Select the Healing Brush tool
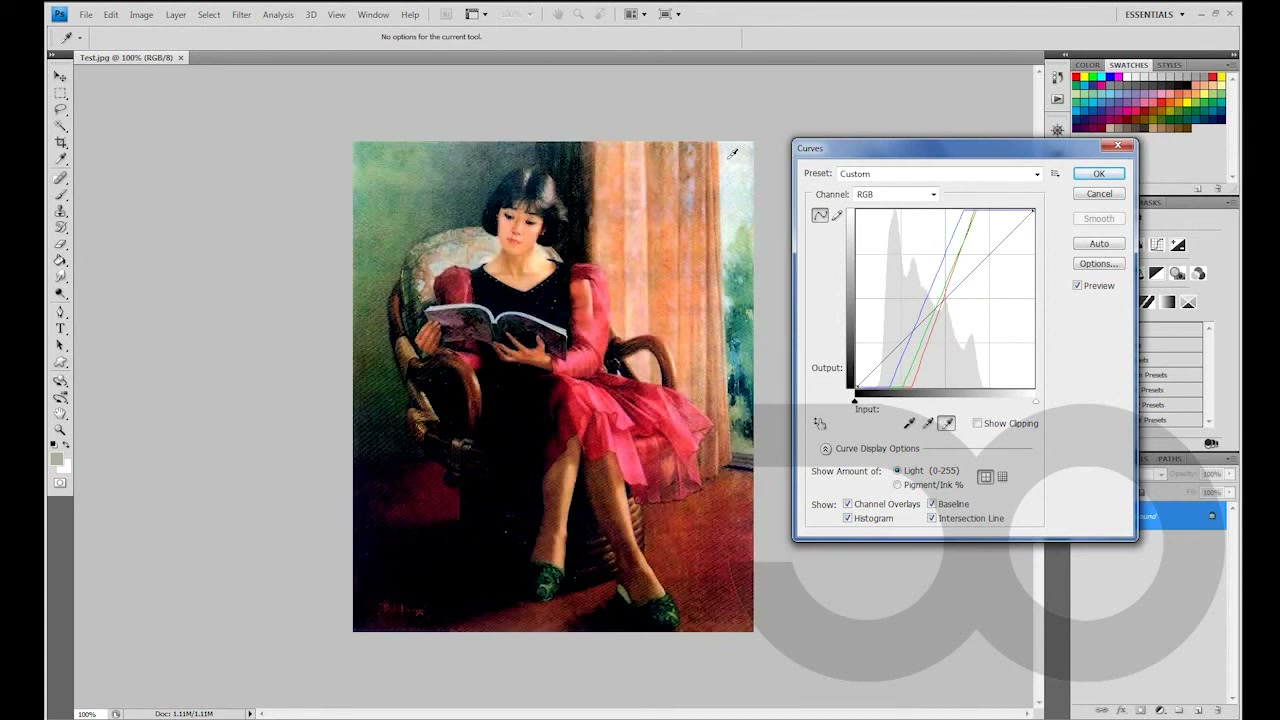The width and height of the screenshot is (1280, 720). (60, 178)
